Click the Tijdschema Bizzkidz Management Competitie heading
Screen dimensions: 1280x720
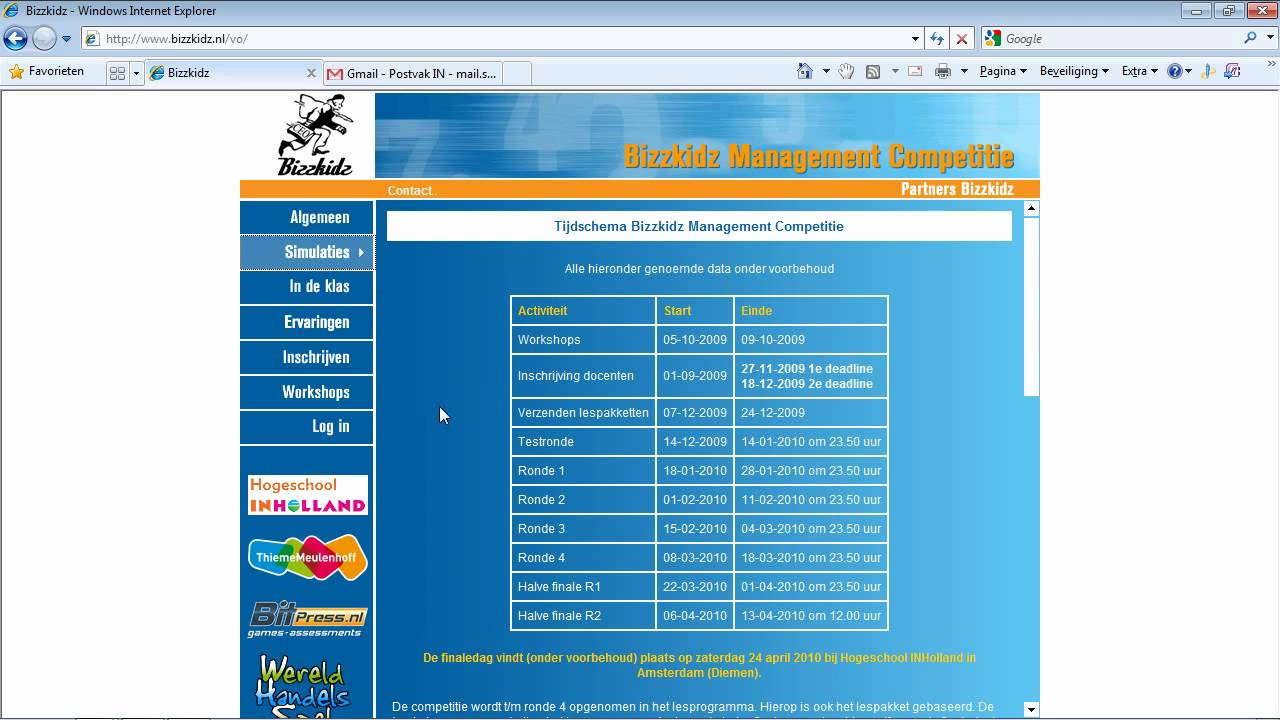point(699,226)
